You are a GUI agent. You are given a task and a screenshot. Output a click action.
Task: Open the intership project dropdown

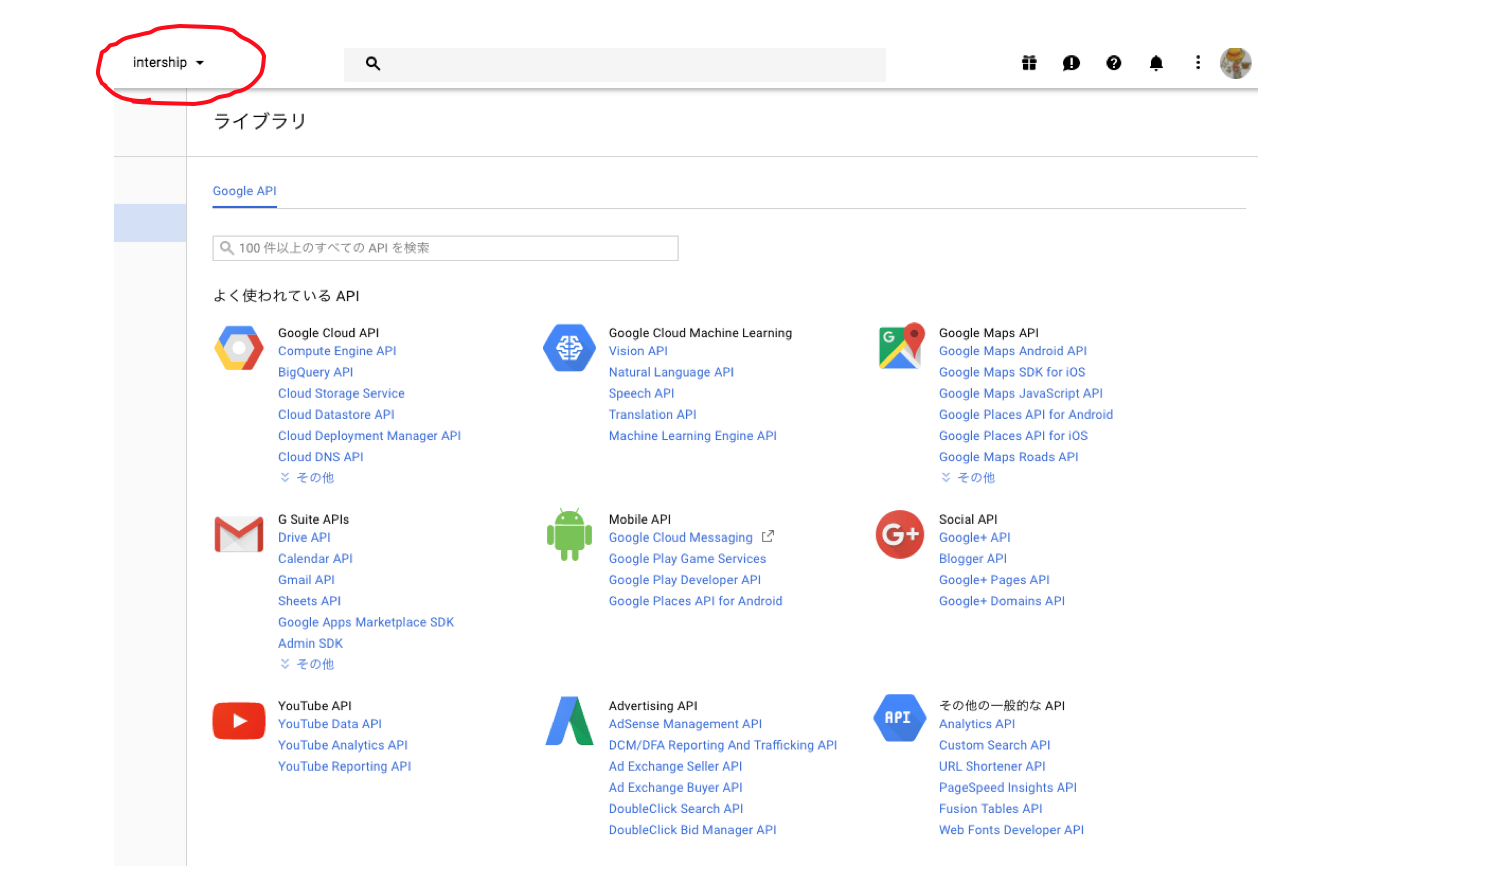(168, 63)
